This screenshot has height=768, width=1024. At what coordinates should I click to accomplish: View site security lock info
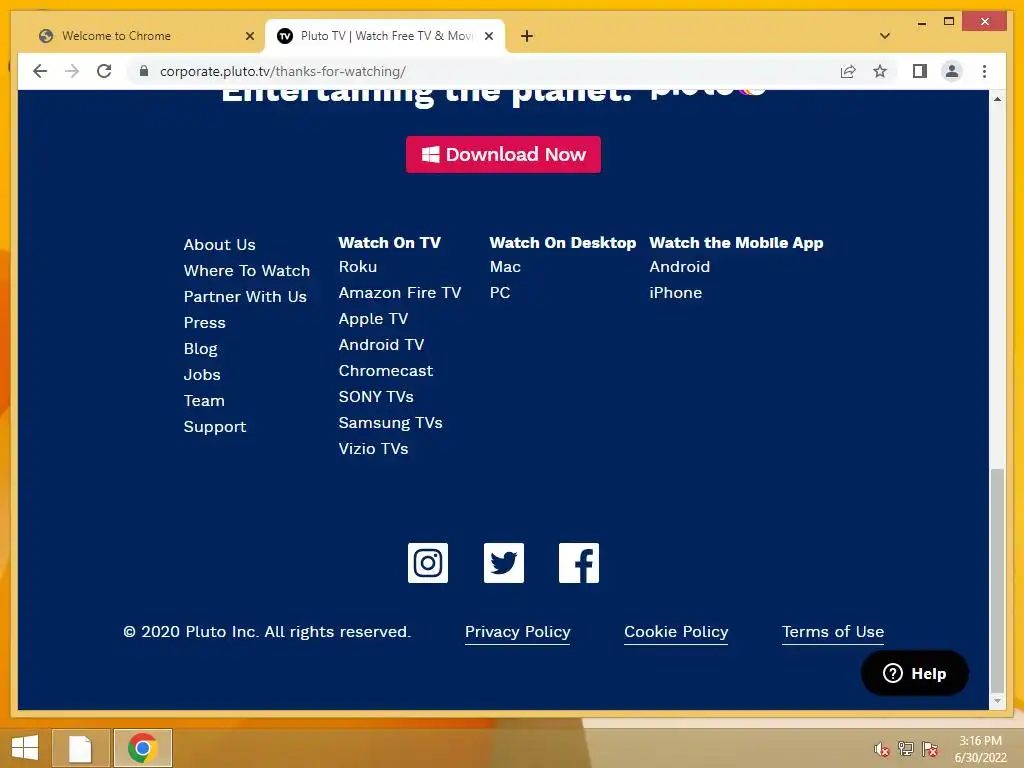click(x=144, y=71)
